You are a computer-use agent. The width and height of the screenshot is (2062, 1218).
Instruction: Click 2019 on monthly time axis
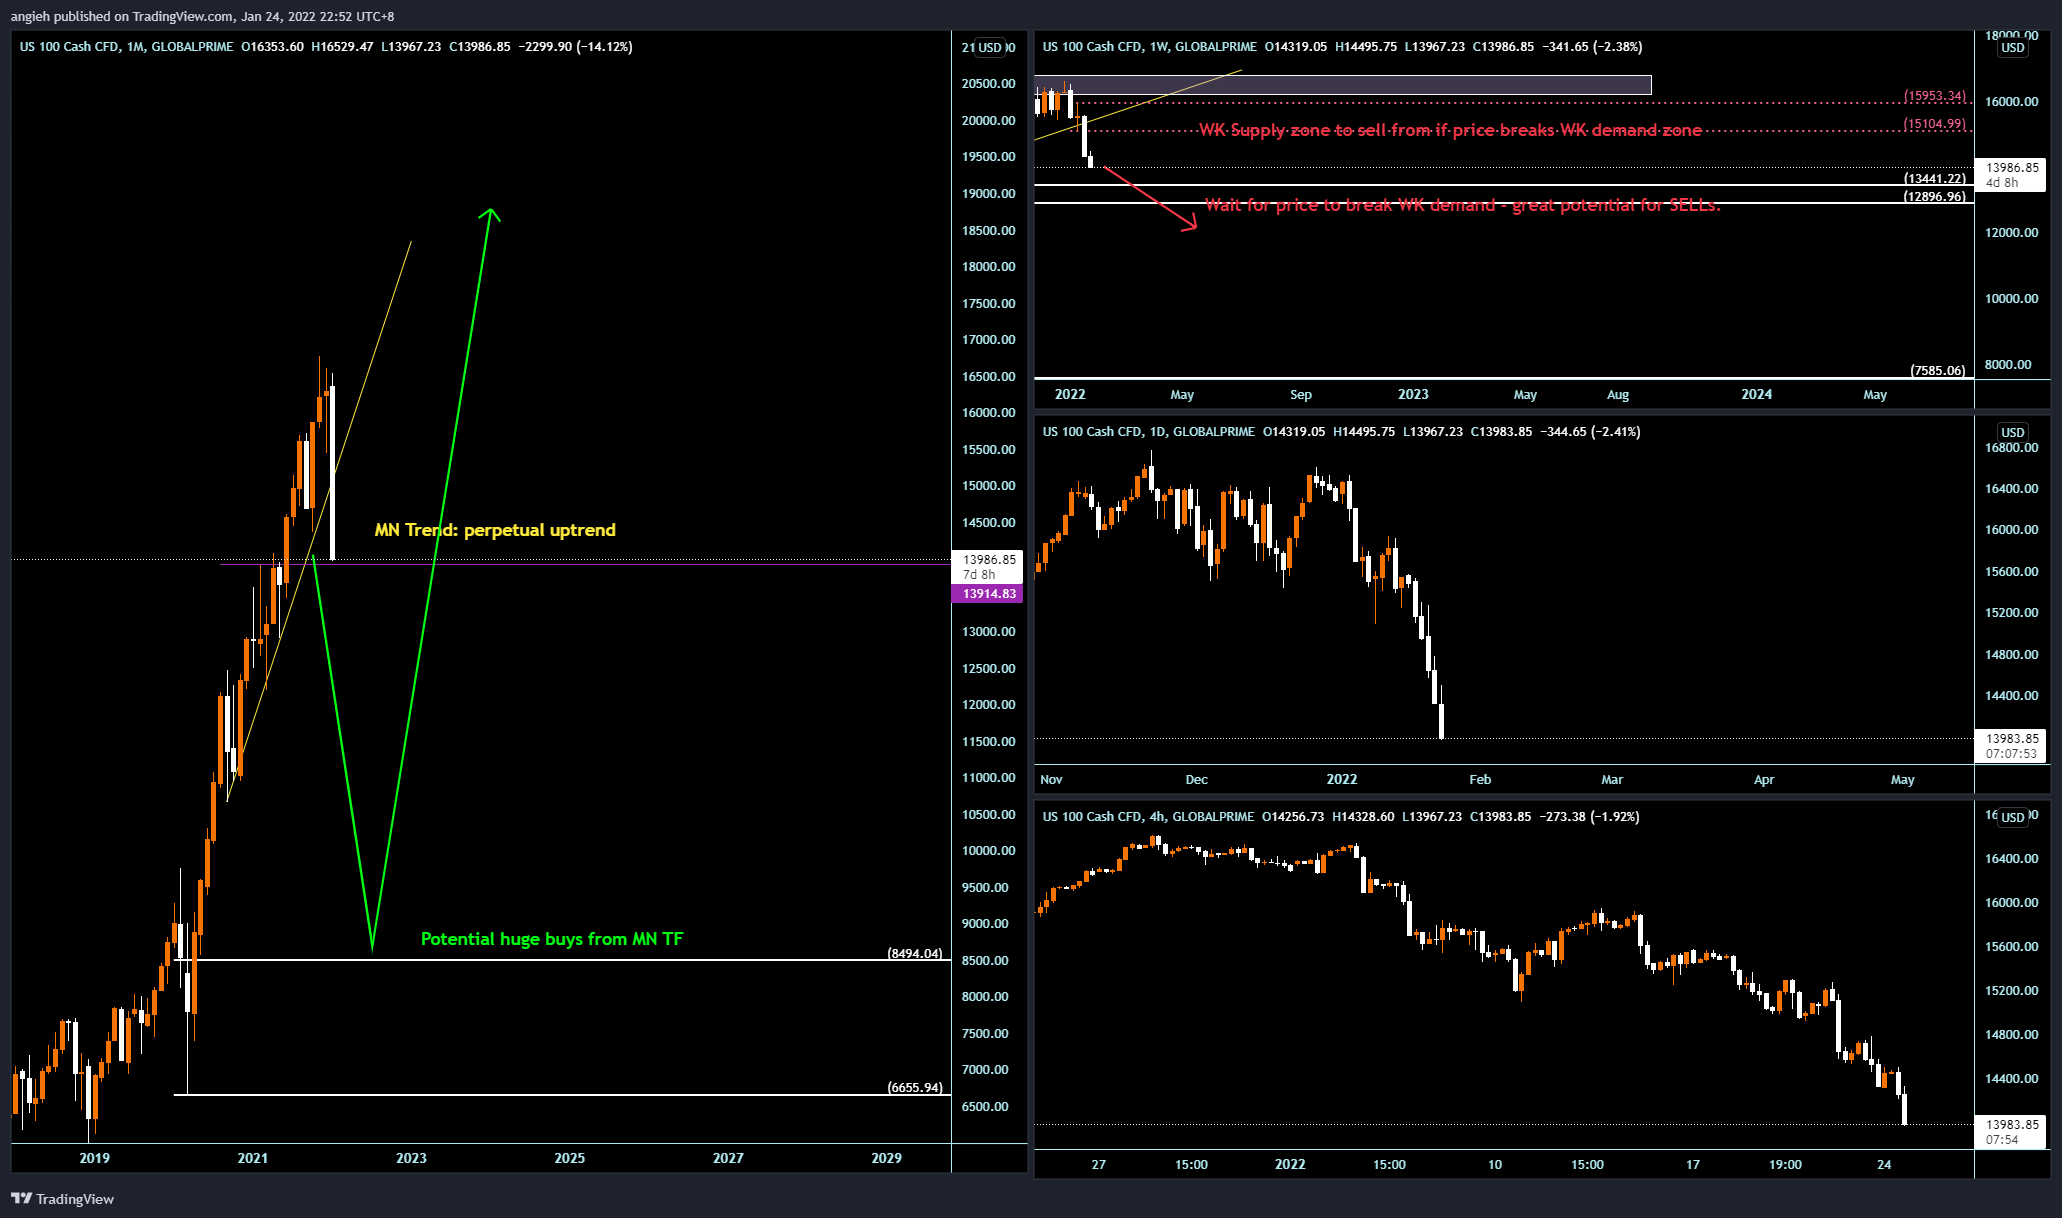(x=94, y=1158)
